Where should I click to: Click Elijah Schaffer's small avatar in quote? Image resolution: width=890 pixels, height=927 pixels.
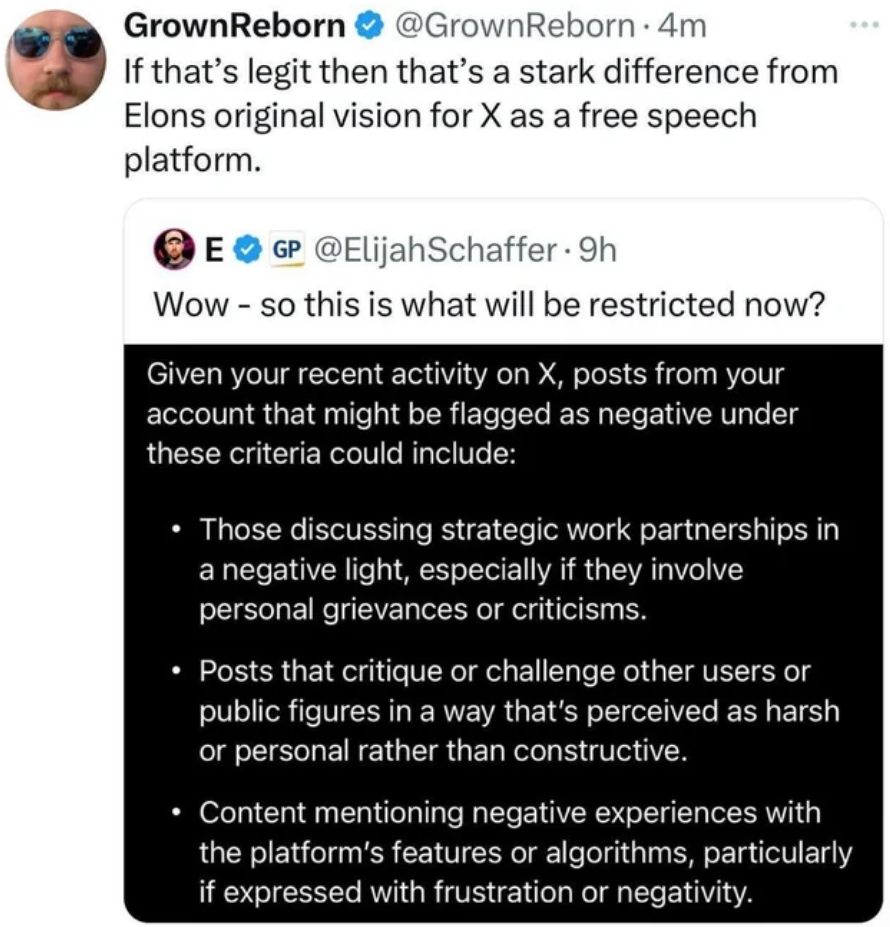[x=174, y=250]
